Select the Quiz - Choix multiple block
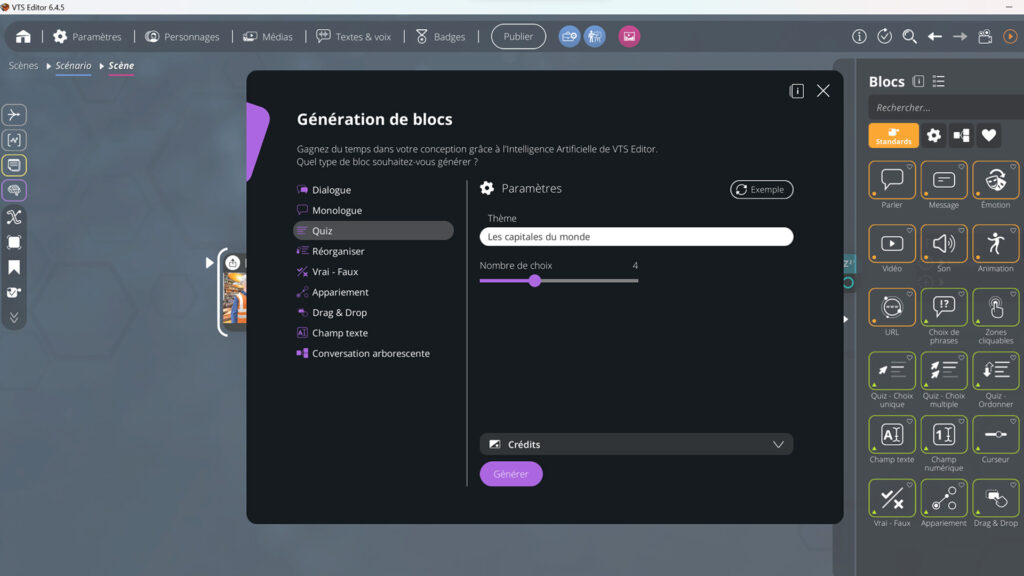The image size is (1024, 576). [943, 372]
